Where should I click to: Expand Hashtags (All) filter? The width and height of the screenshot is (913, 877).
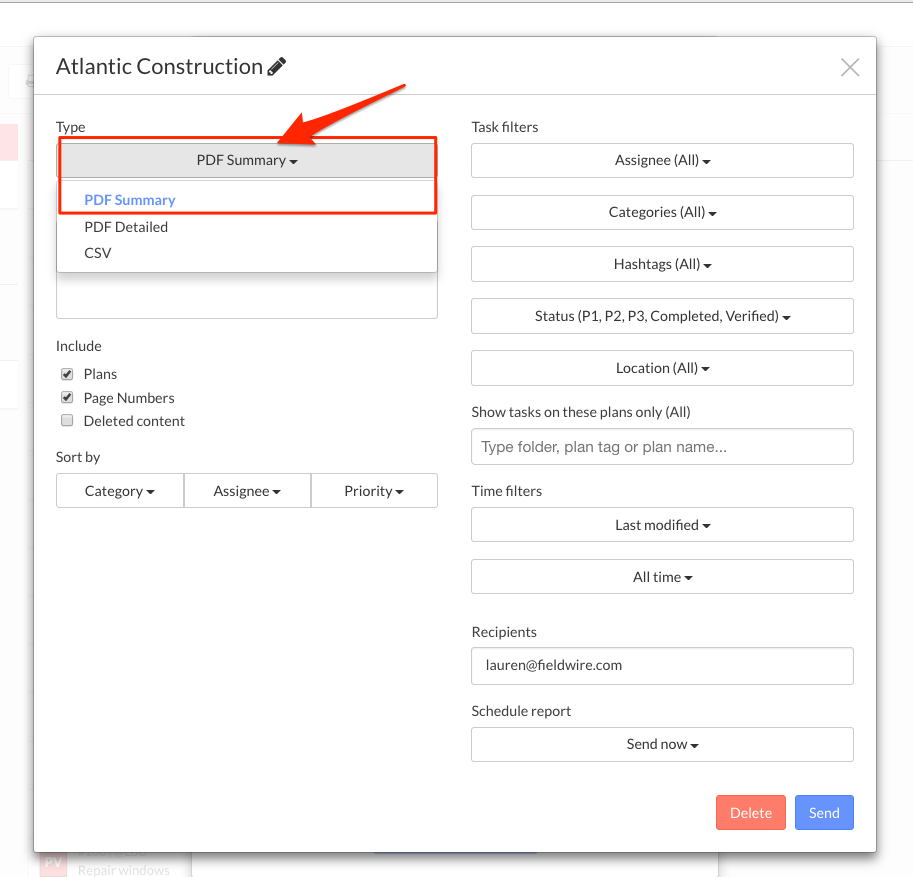(662, 264)
